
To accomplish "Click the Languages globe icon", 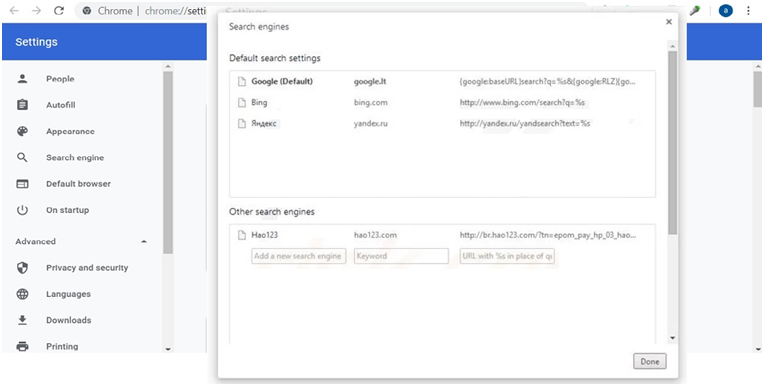I will tap(22, 294).
